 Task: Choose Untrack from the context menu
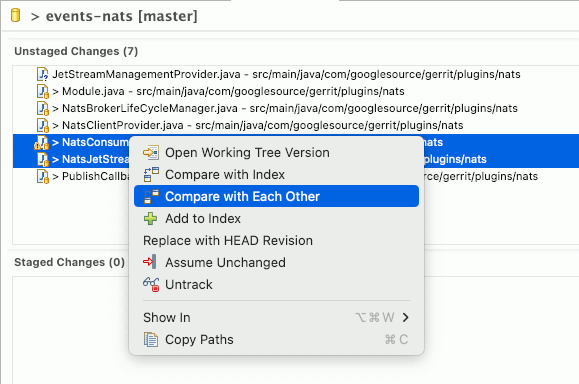(276, 284)
